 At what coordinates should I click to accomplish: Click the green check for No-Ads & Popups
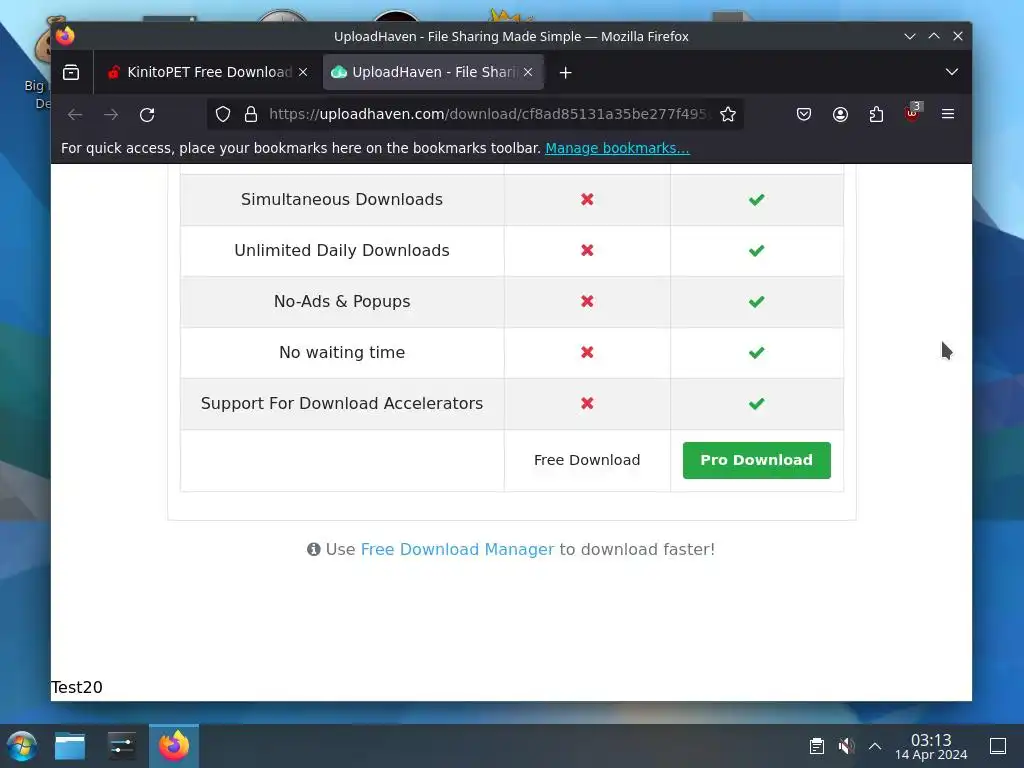[x=756, y=301]
